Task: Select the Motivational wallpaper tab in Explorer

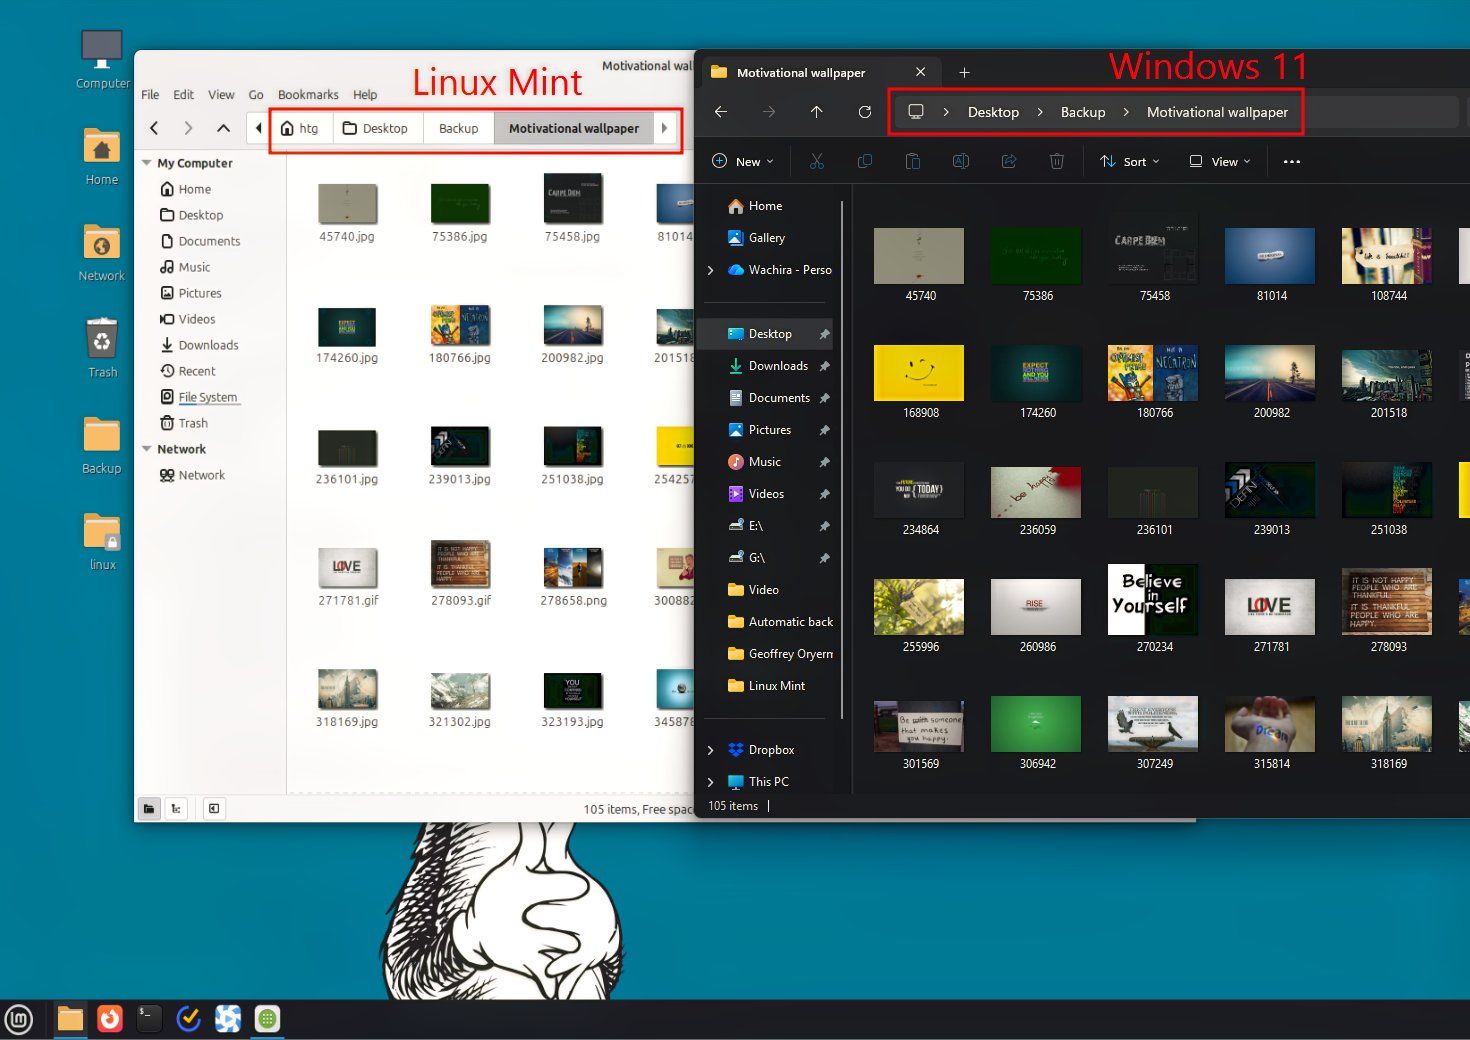Action: [800, 72]
